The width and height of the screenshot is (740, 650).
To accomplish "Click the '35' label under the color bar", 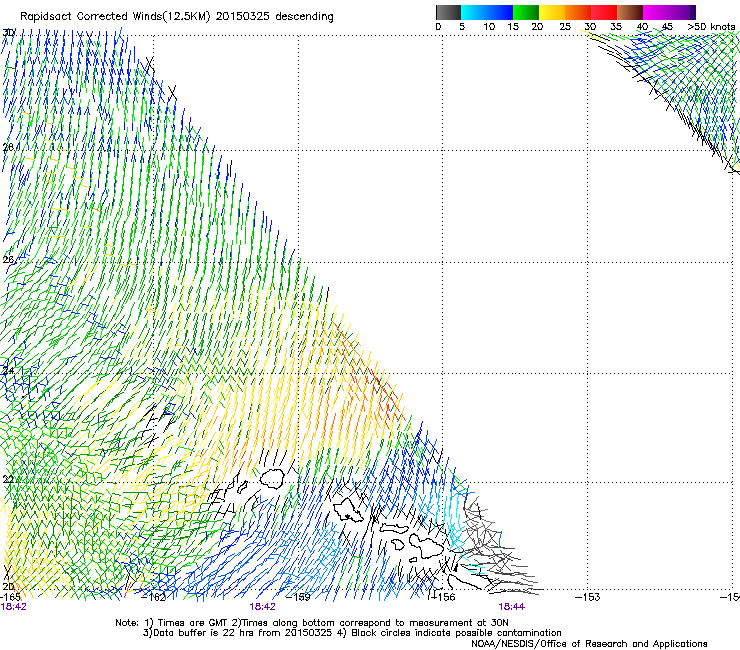I will point(616,27).
